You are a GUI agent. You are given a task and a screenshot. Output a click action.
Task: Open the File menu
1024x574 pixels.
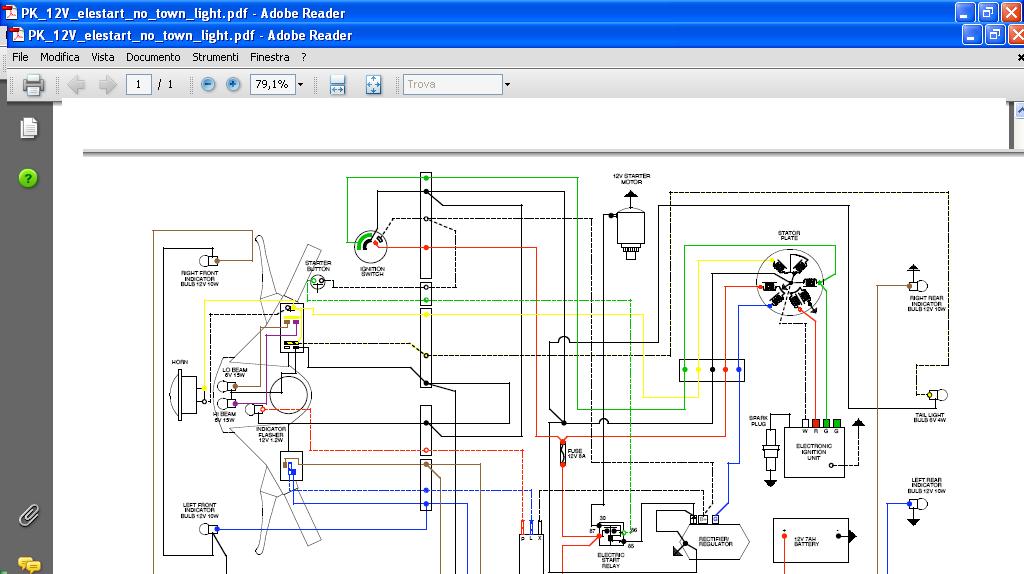tap(20, 57)
